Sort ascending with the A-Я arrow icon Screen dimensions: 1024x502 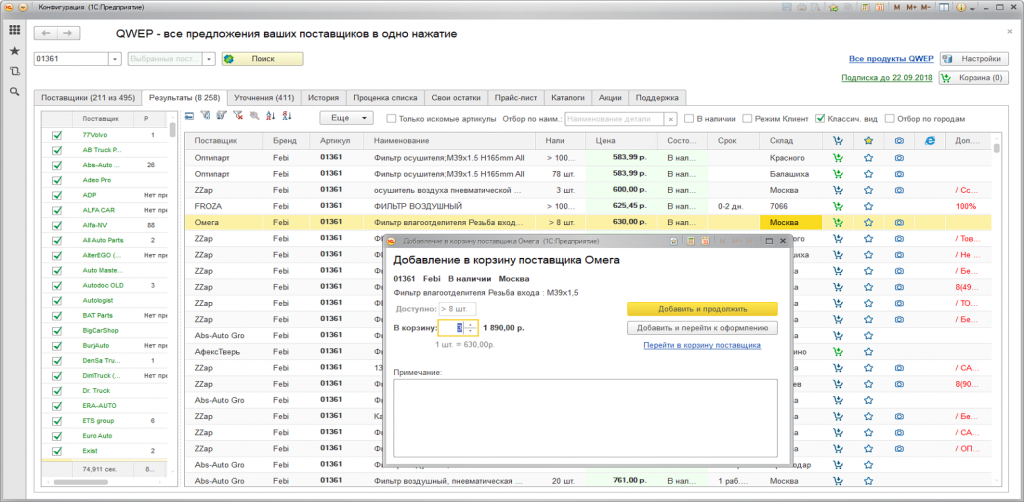coord(271,116)
